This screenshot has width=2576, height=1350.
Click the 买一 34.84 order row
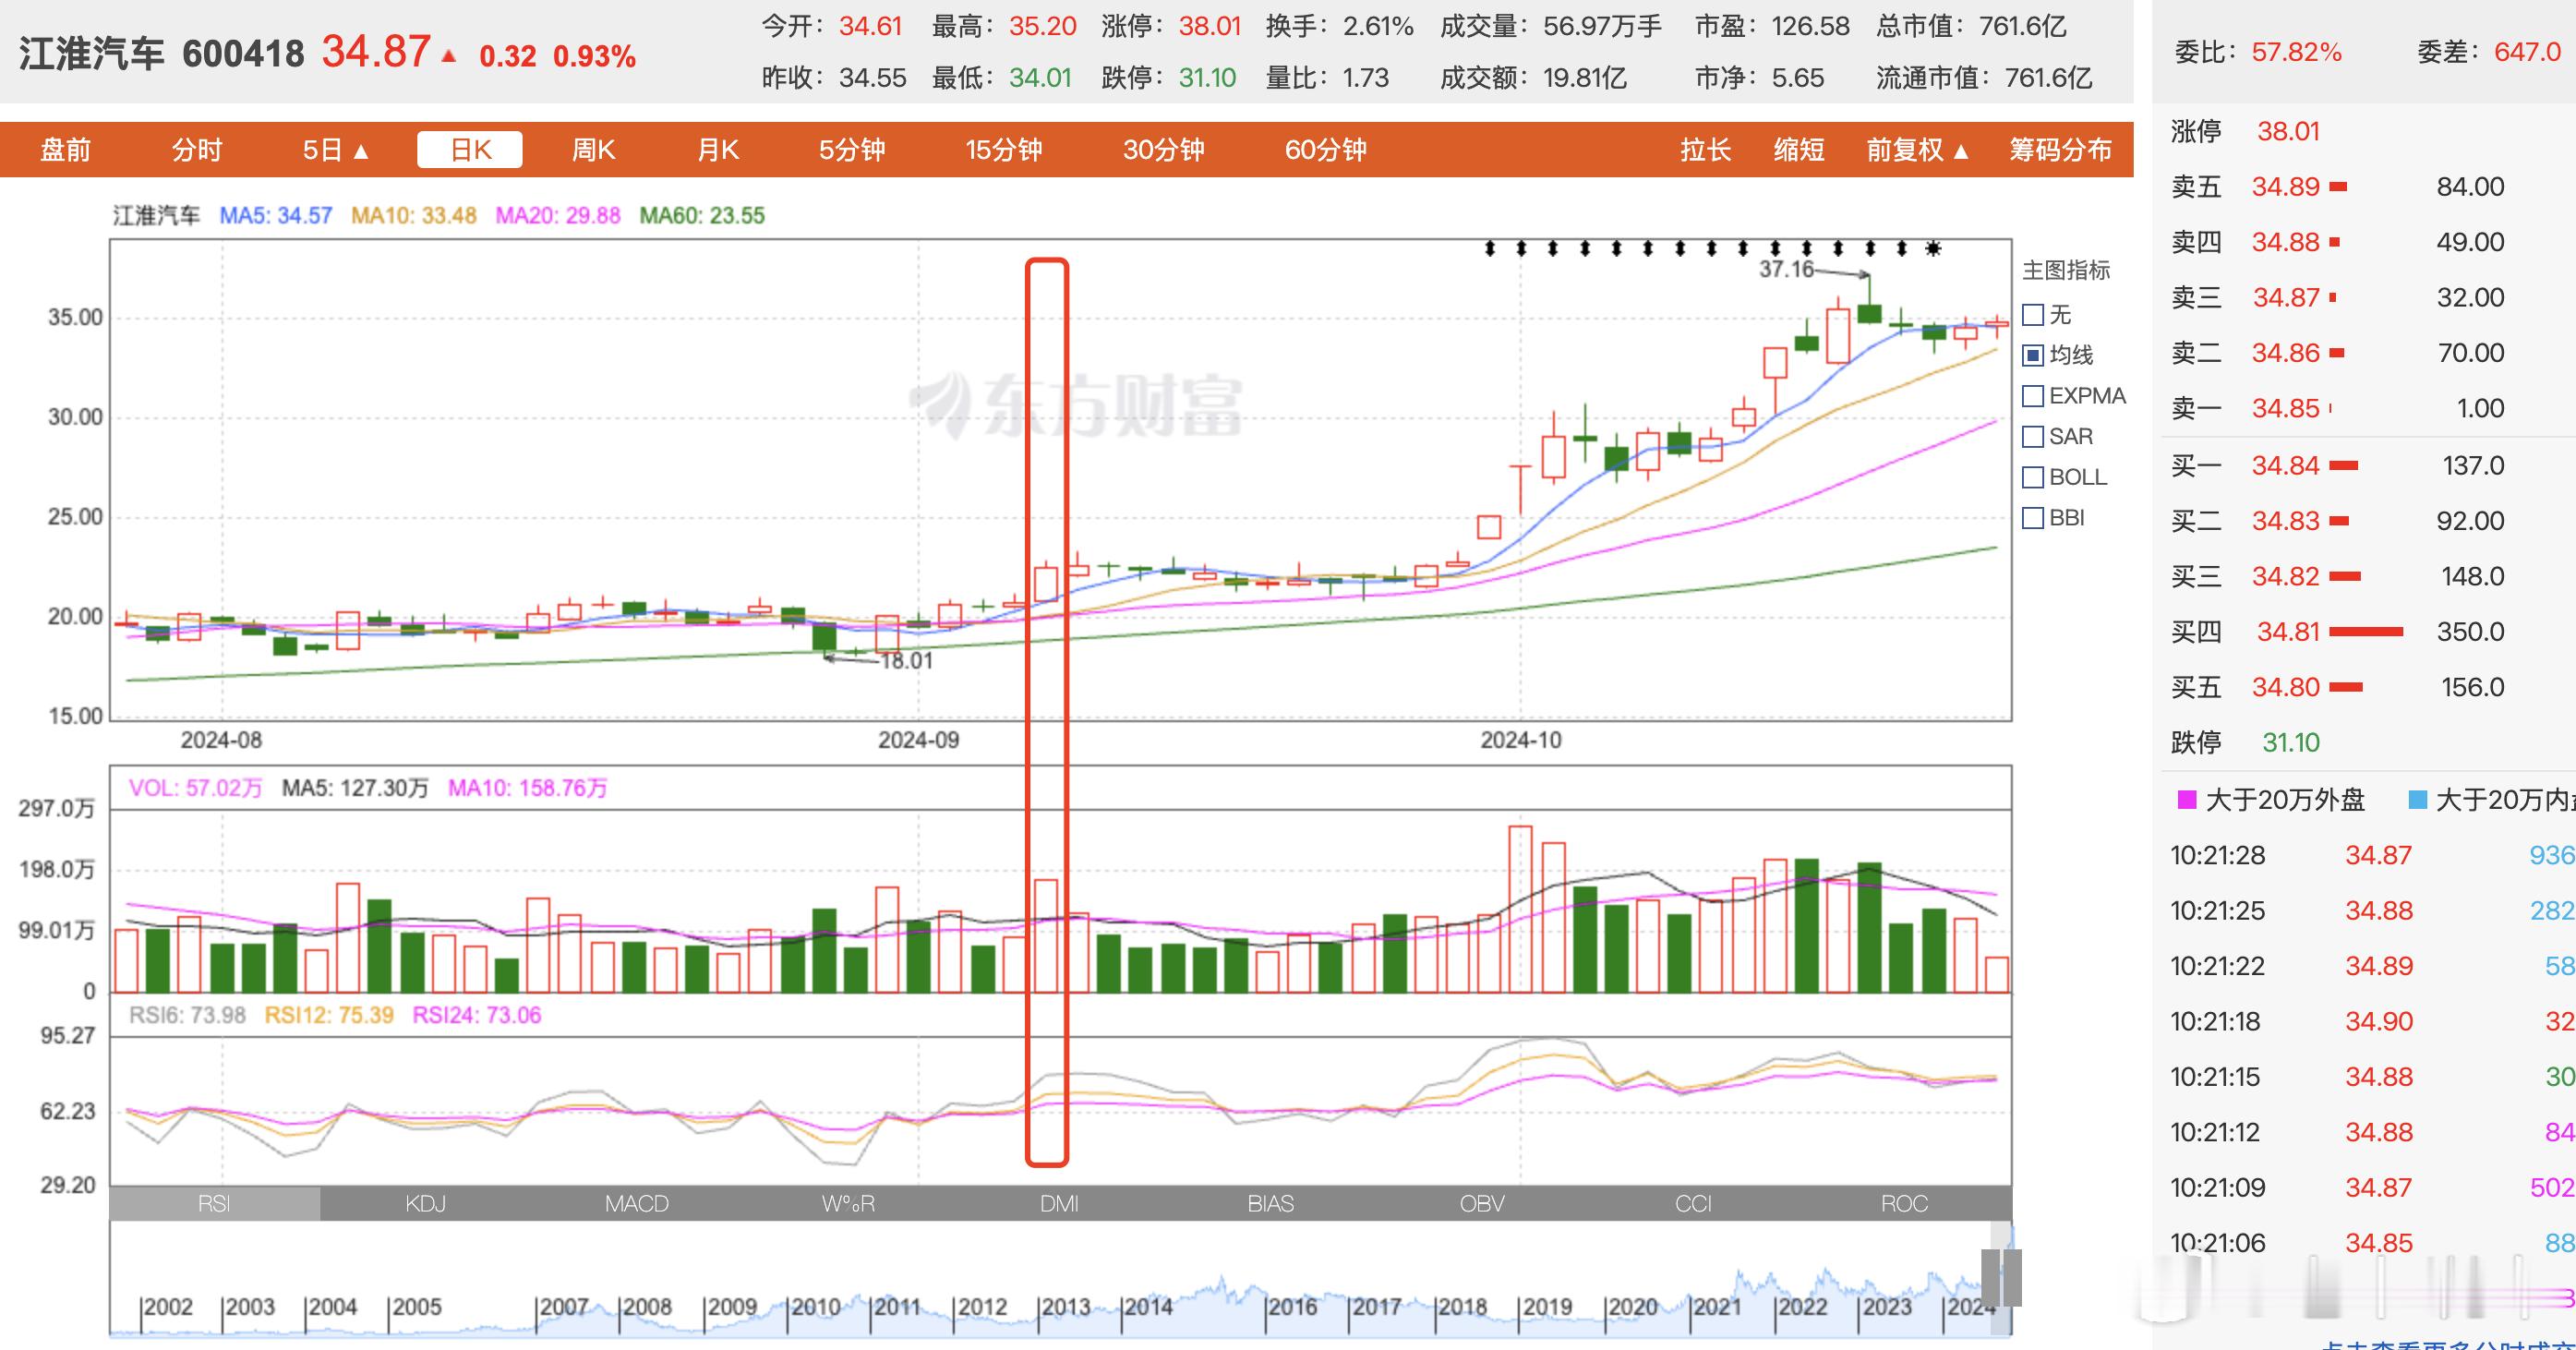pos(2338,466)
